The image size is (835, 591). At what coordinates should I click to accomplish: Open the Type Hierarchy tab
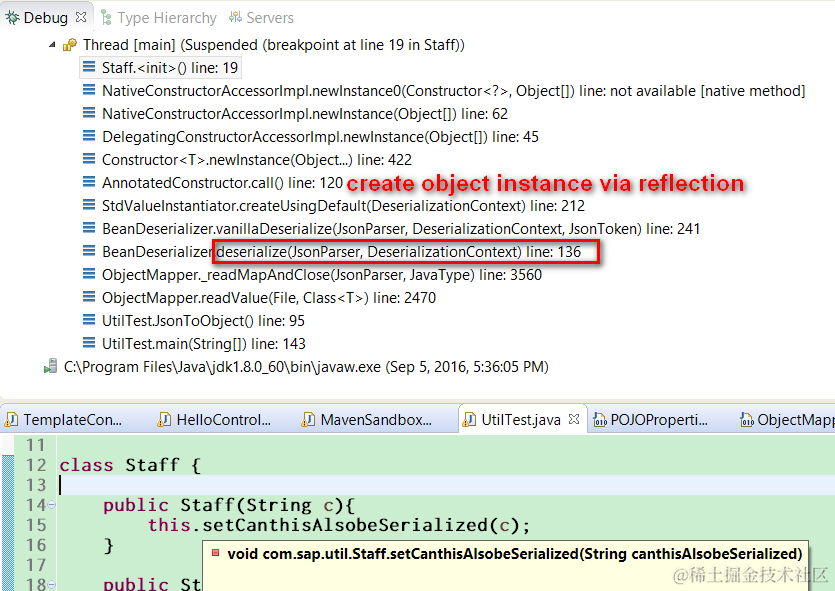click(159, 18)
